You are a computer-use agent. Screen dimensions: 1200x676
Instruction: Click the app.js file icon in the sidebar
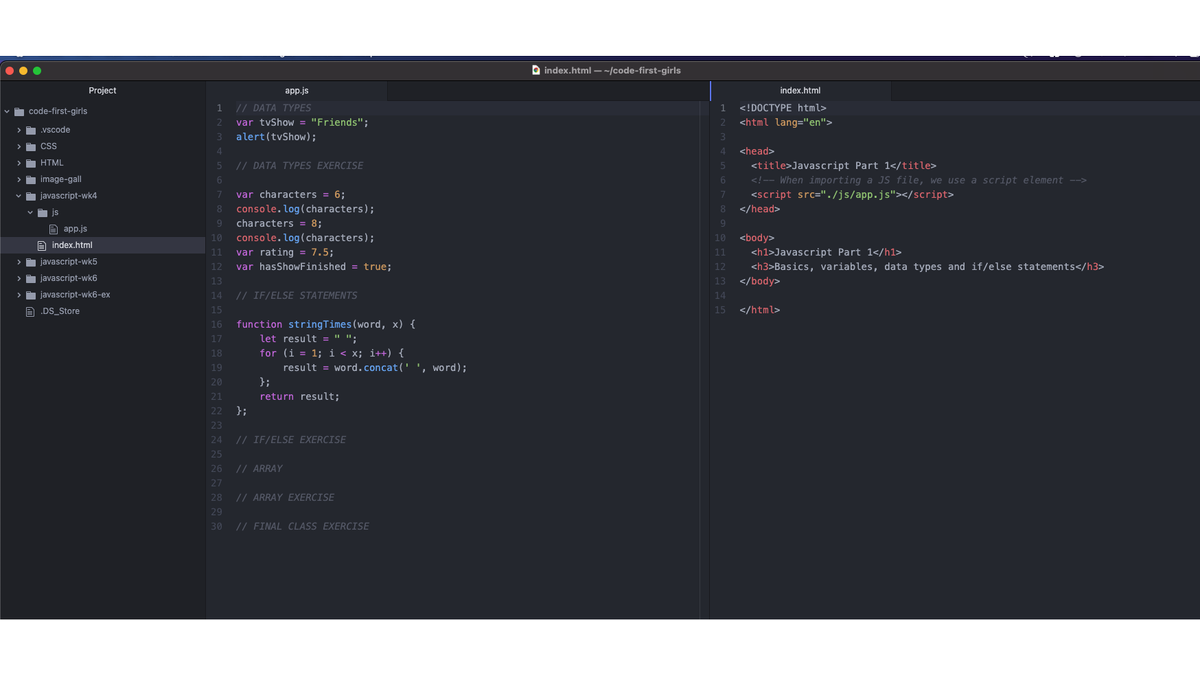(53, 228)
